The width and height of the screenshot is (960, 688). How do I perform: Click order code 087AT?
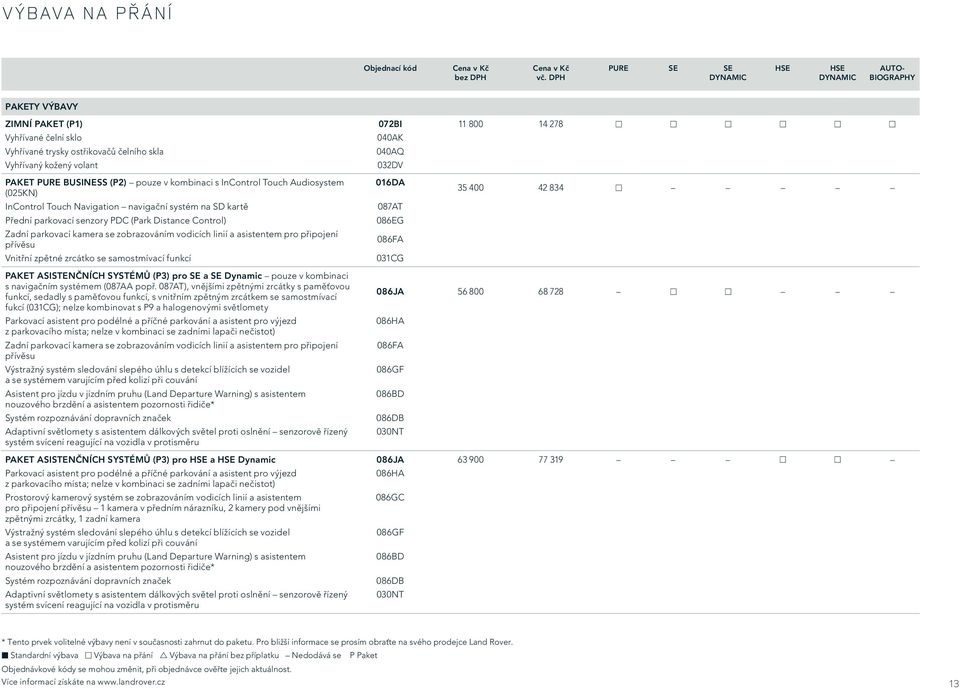pos(390,207)
